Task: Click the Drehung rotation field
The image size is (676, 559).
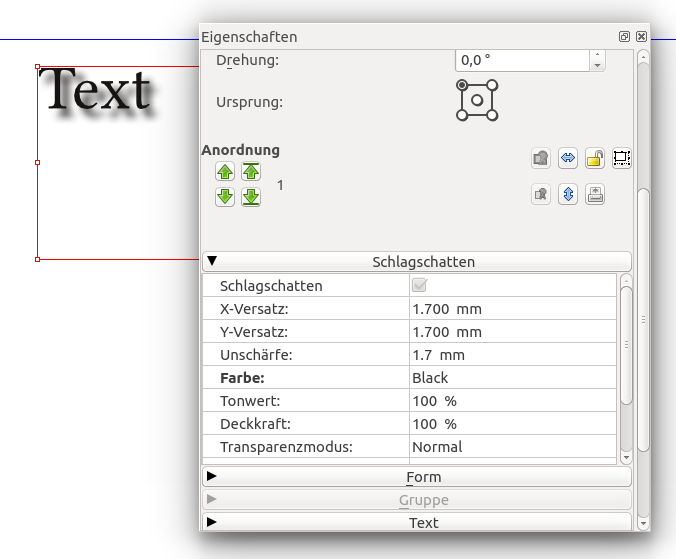Action: [522, 61]
